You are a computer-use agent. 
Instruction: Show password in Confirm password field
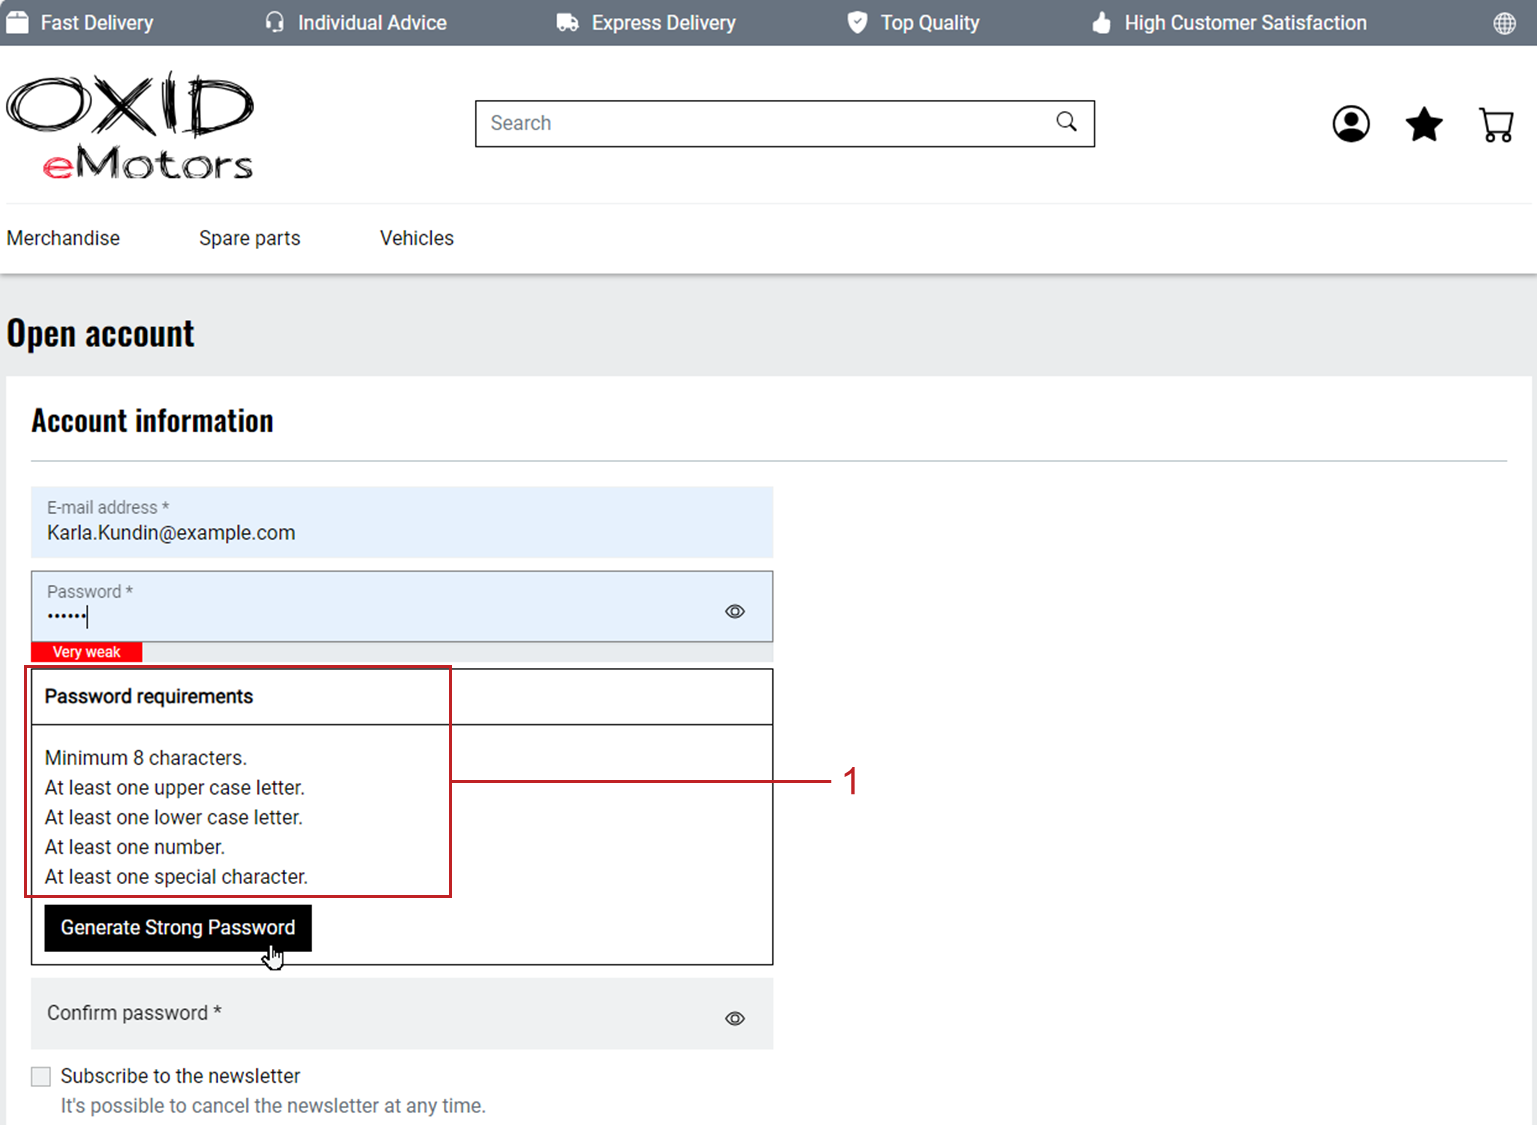(x=735, y=1018)
